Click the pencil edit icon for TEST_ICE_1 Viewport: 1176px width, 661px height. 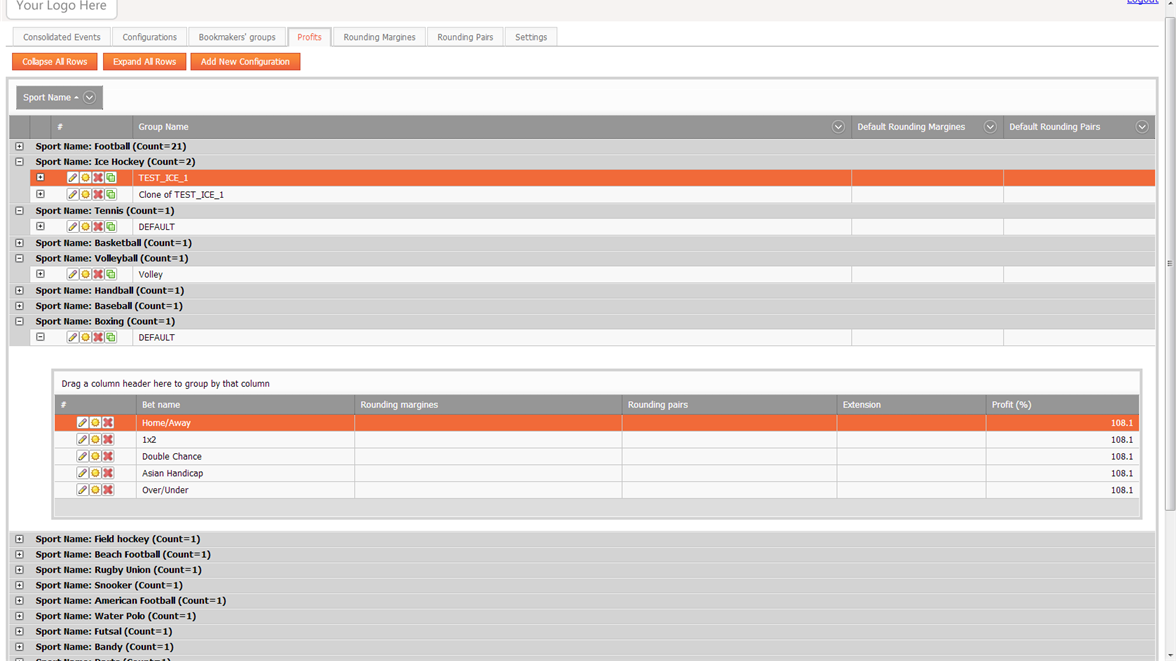72,178
